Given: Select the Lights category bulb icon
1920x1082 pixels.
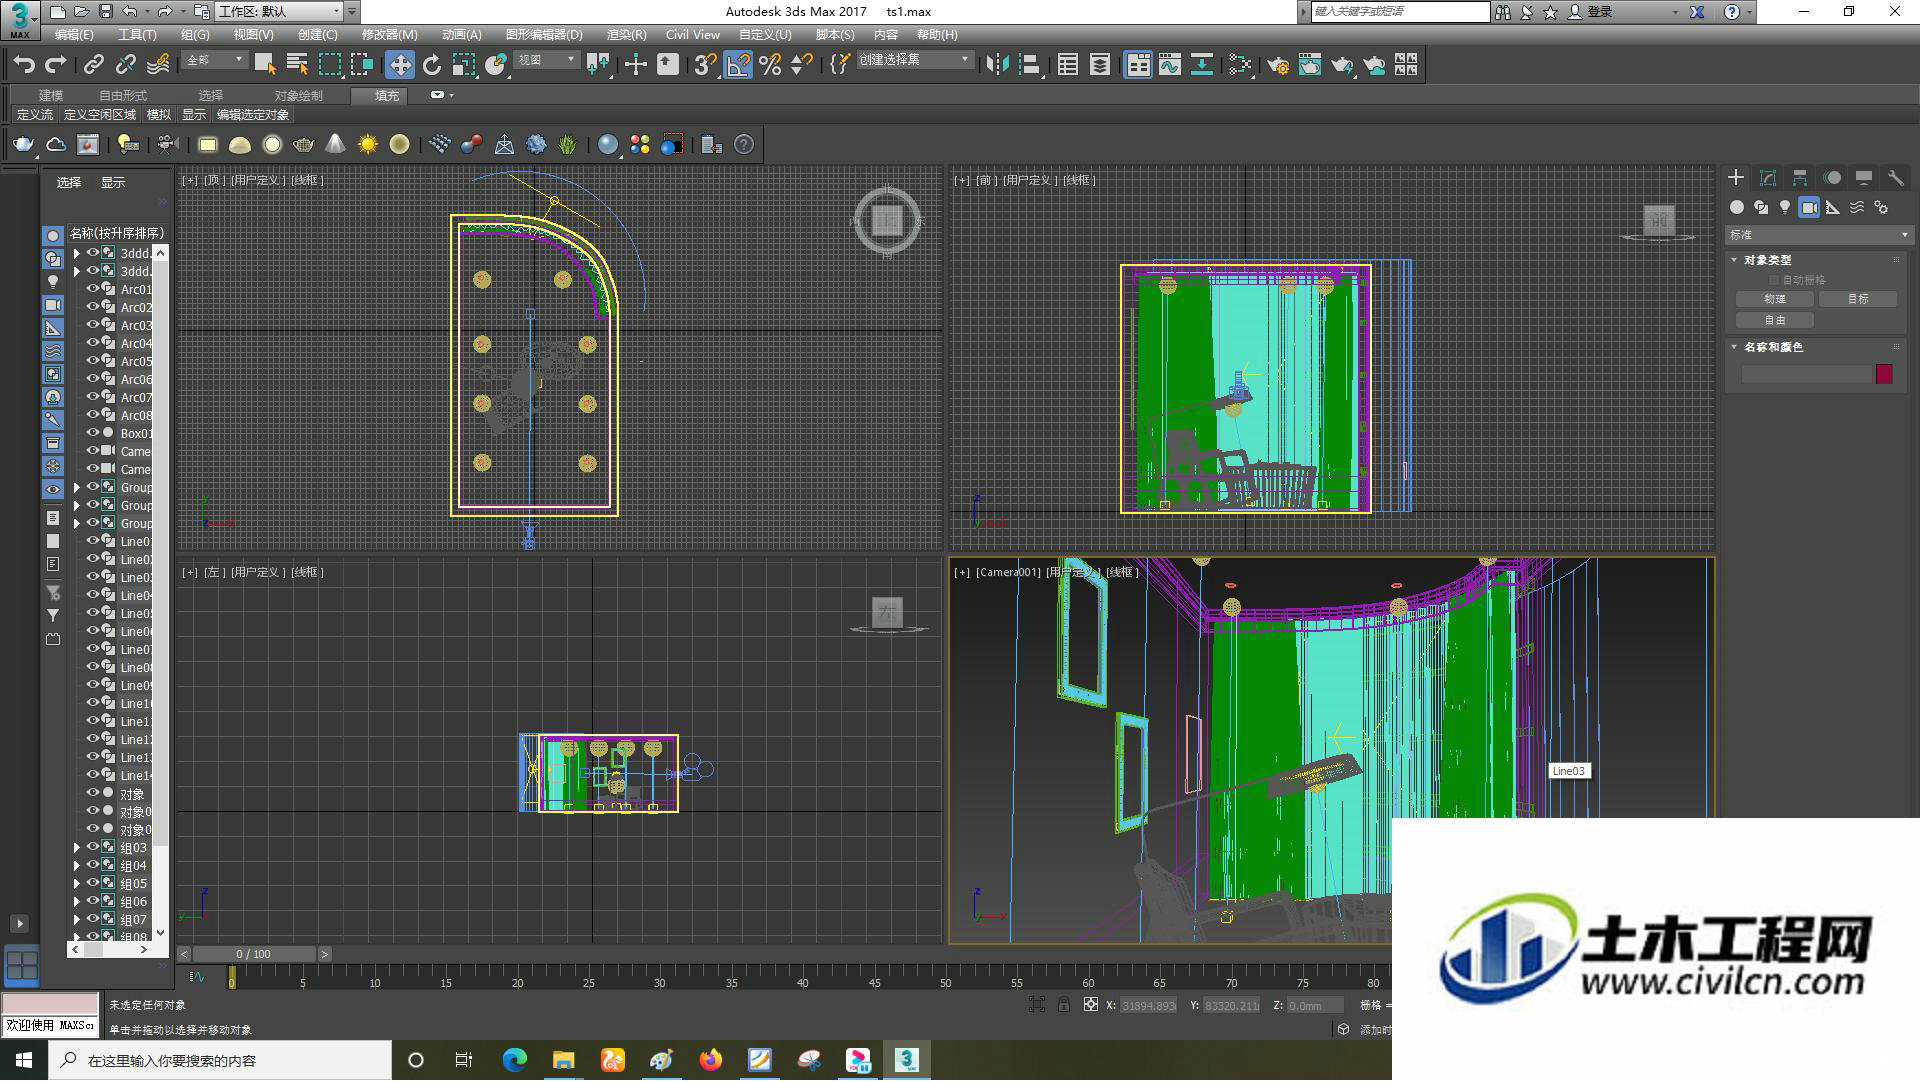Looking at the screenshot, I should pyautogui.click(x=1785, y=207).
